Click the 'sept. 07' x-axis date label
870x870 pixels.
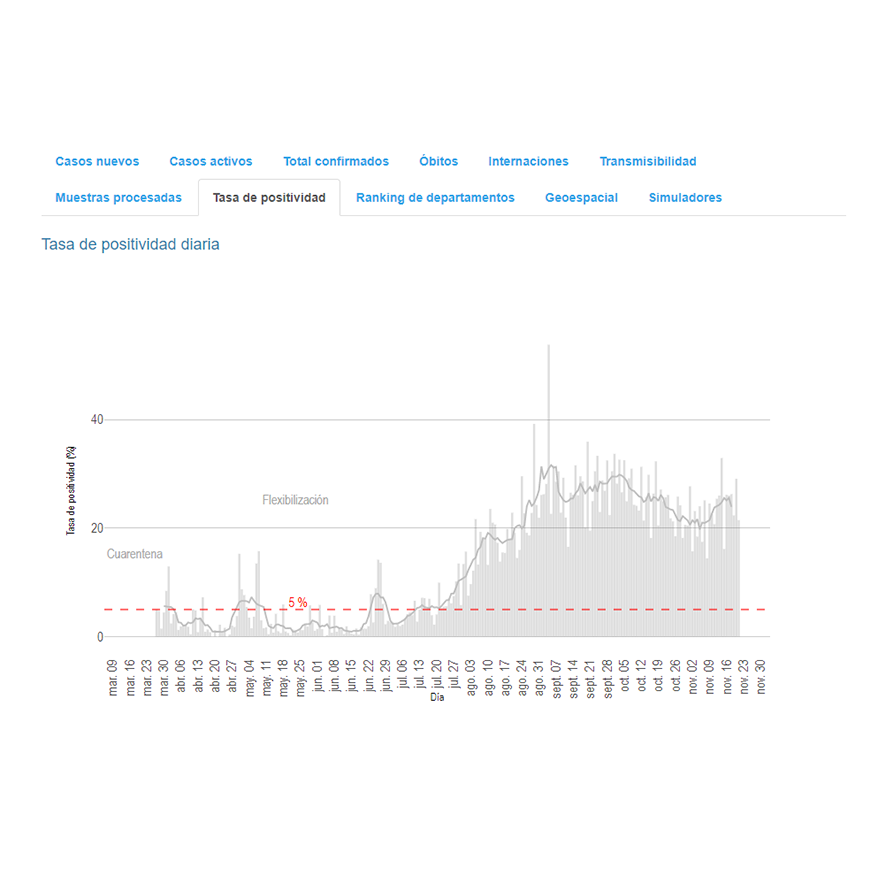tap(557, 674)
